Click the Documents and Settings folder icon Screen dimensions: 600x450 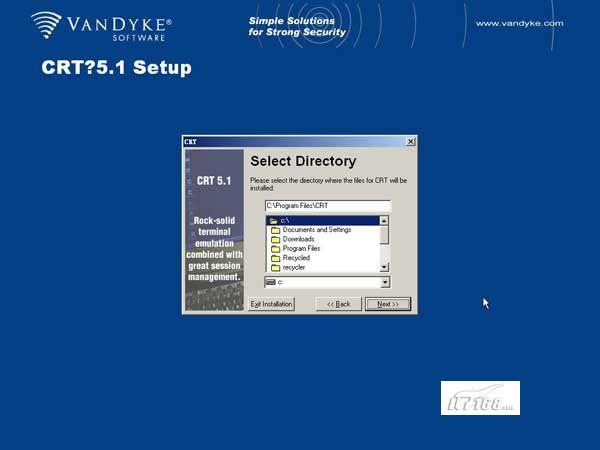click(276, 230)
